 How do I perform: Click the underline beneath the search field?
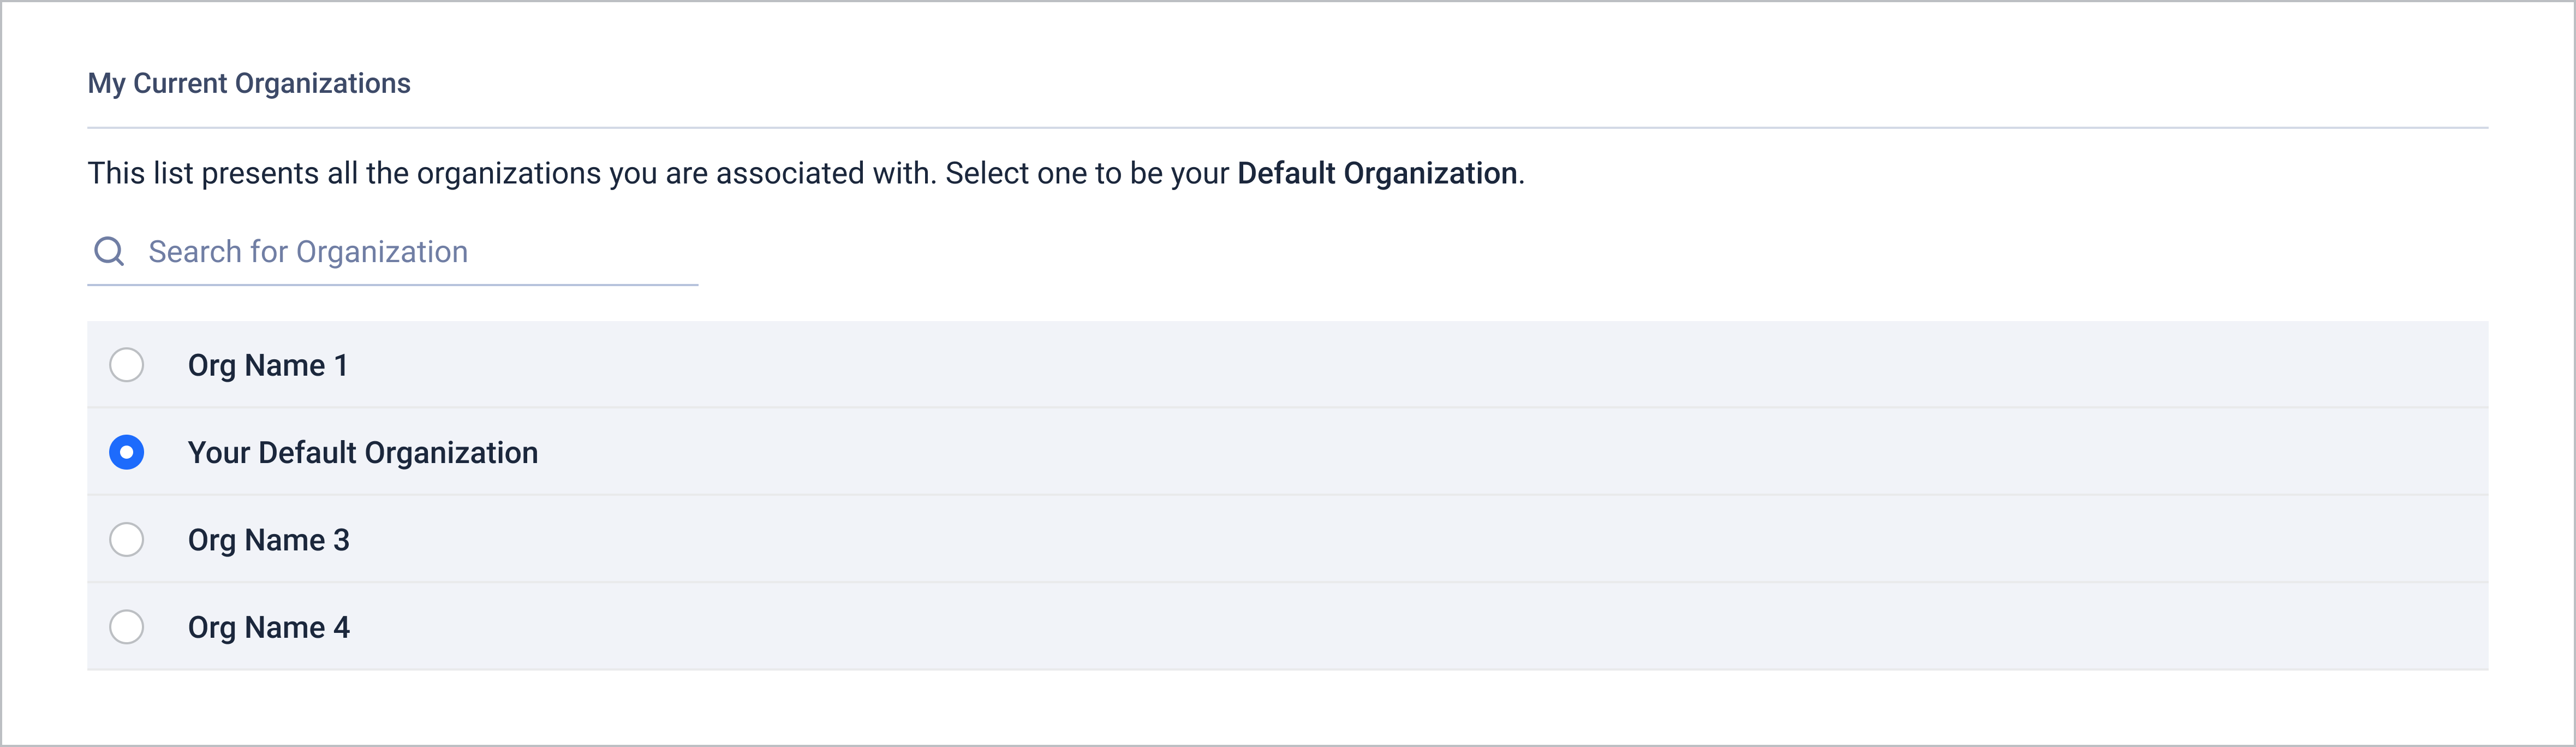point(392,285)
